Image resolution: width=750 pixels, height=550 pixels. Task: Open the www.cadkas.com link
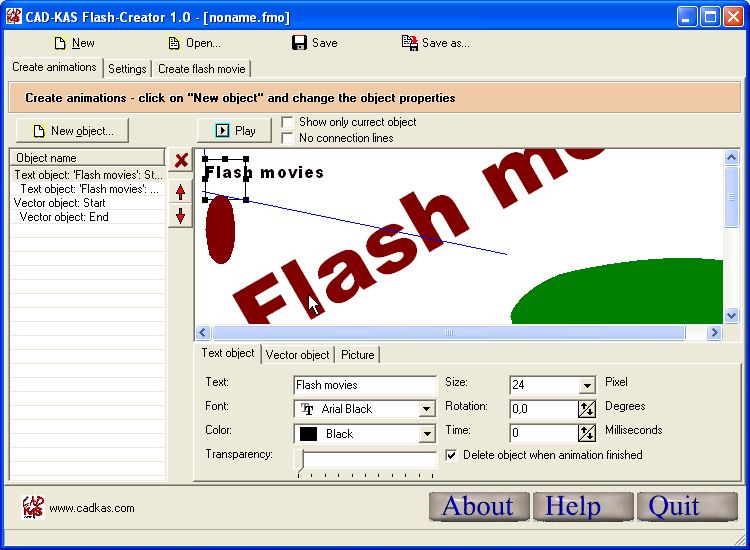(x=92, y=508)
